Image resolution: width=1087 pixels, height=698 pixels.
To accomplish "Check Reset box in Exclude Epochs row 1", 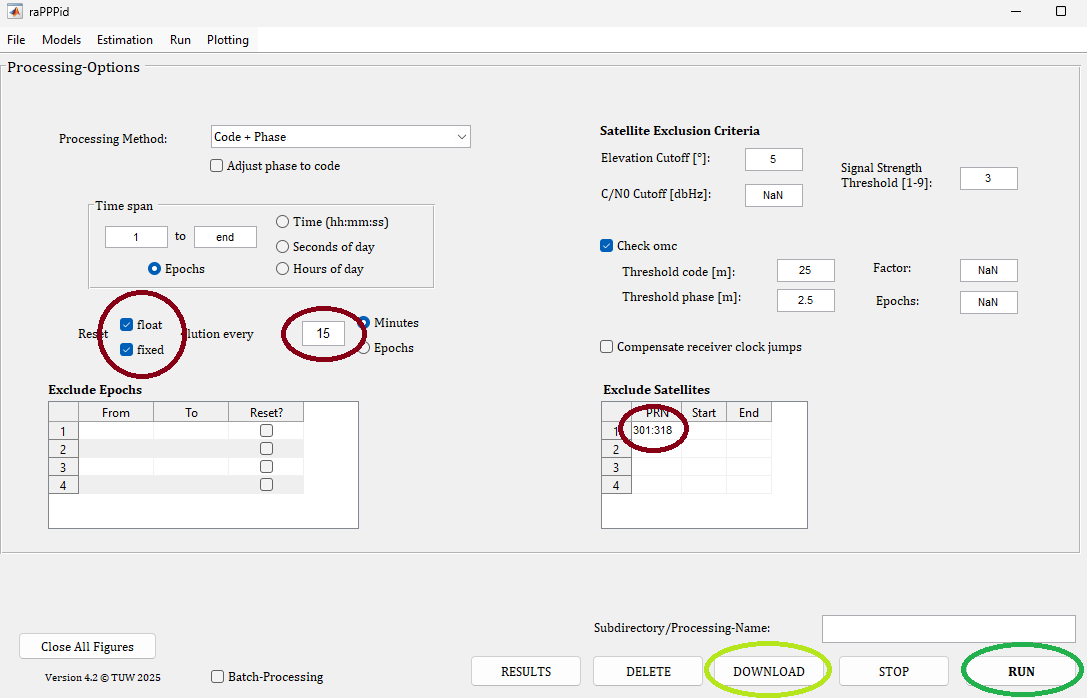I will tap(266, 431).
